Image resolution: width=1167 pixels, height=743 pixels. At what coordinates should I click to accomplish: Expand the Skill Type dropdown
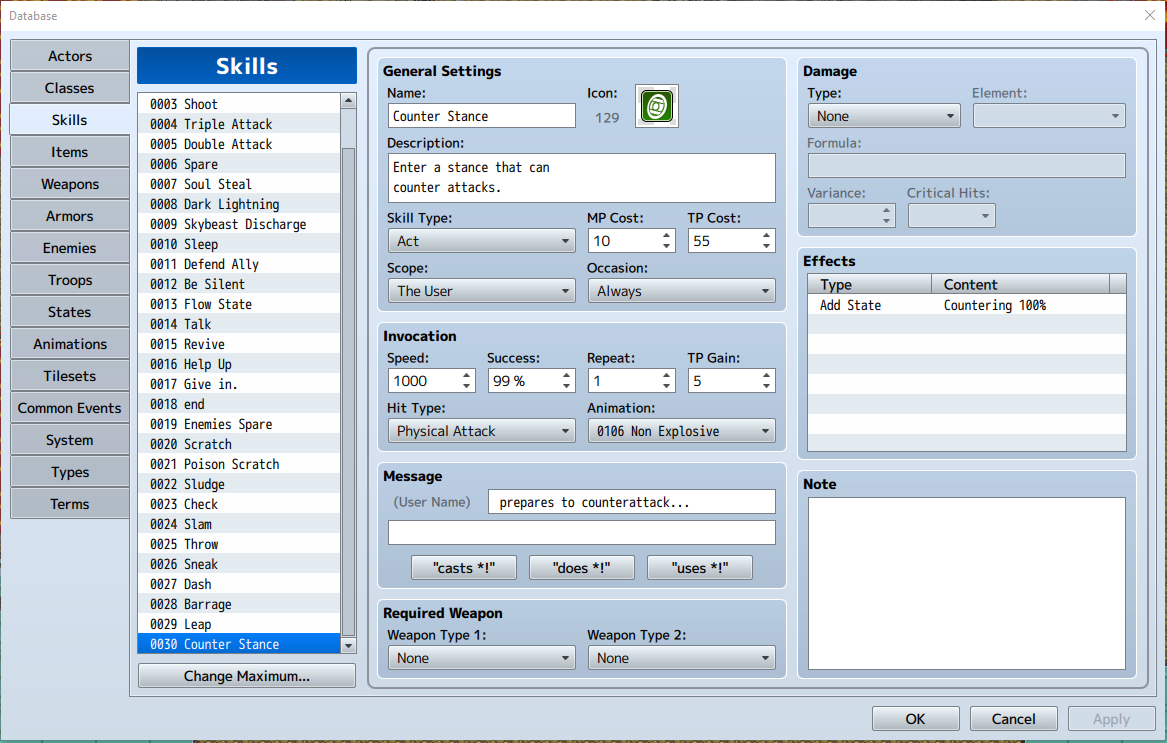click(482, 241)
